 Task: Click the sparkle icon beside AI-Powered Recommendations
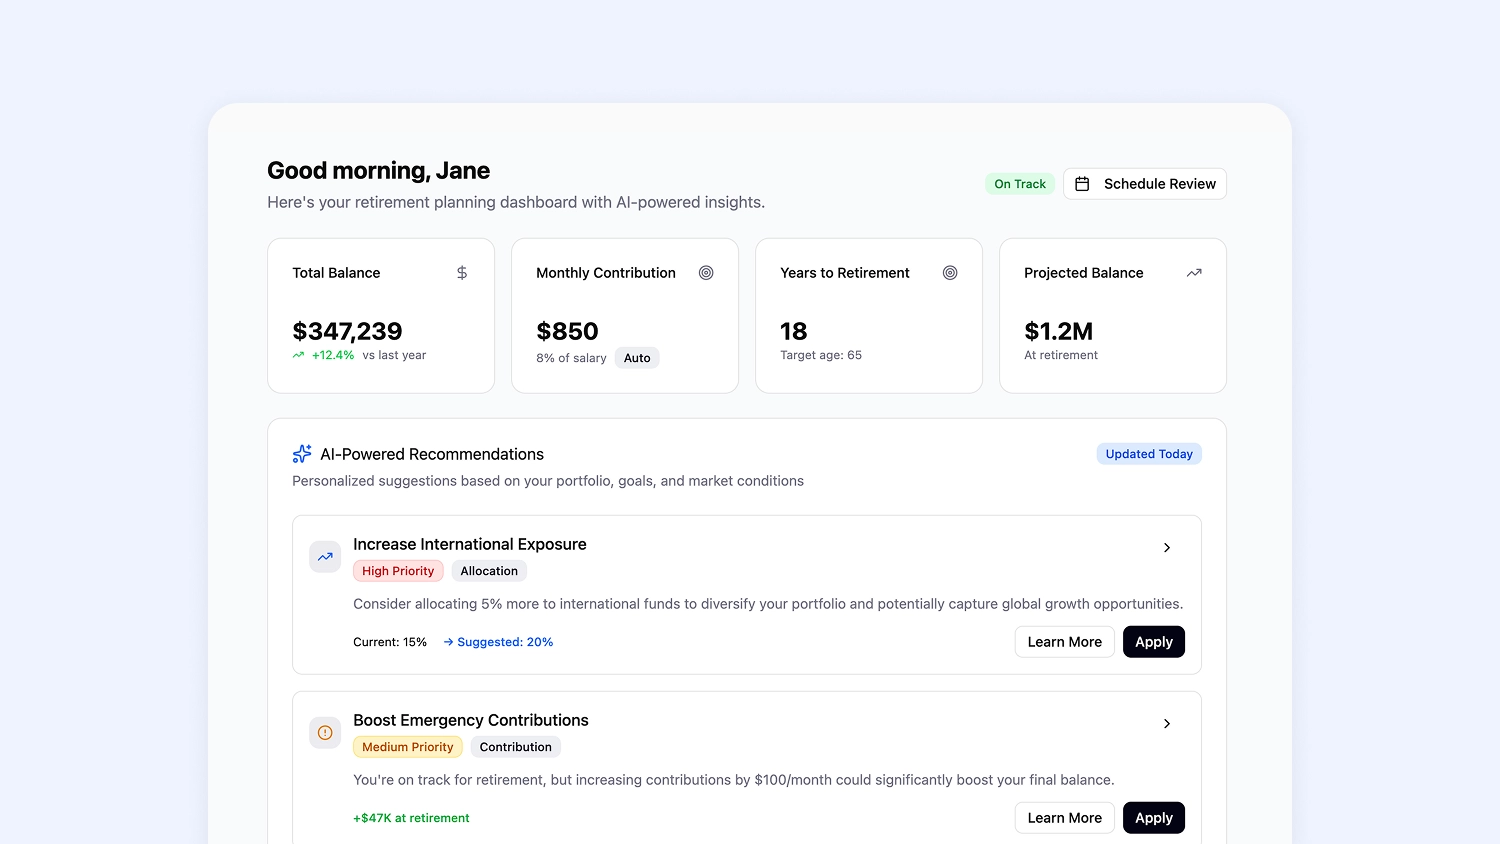pyautogui.click(x=302, y=454)
